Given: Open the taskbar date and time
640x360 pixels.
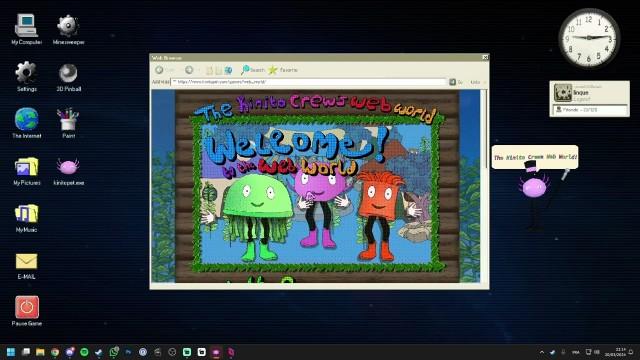Looking at the screenshot, I should (615, 352).
